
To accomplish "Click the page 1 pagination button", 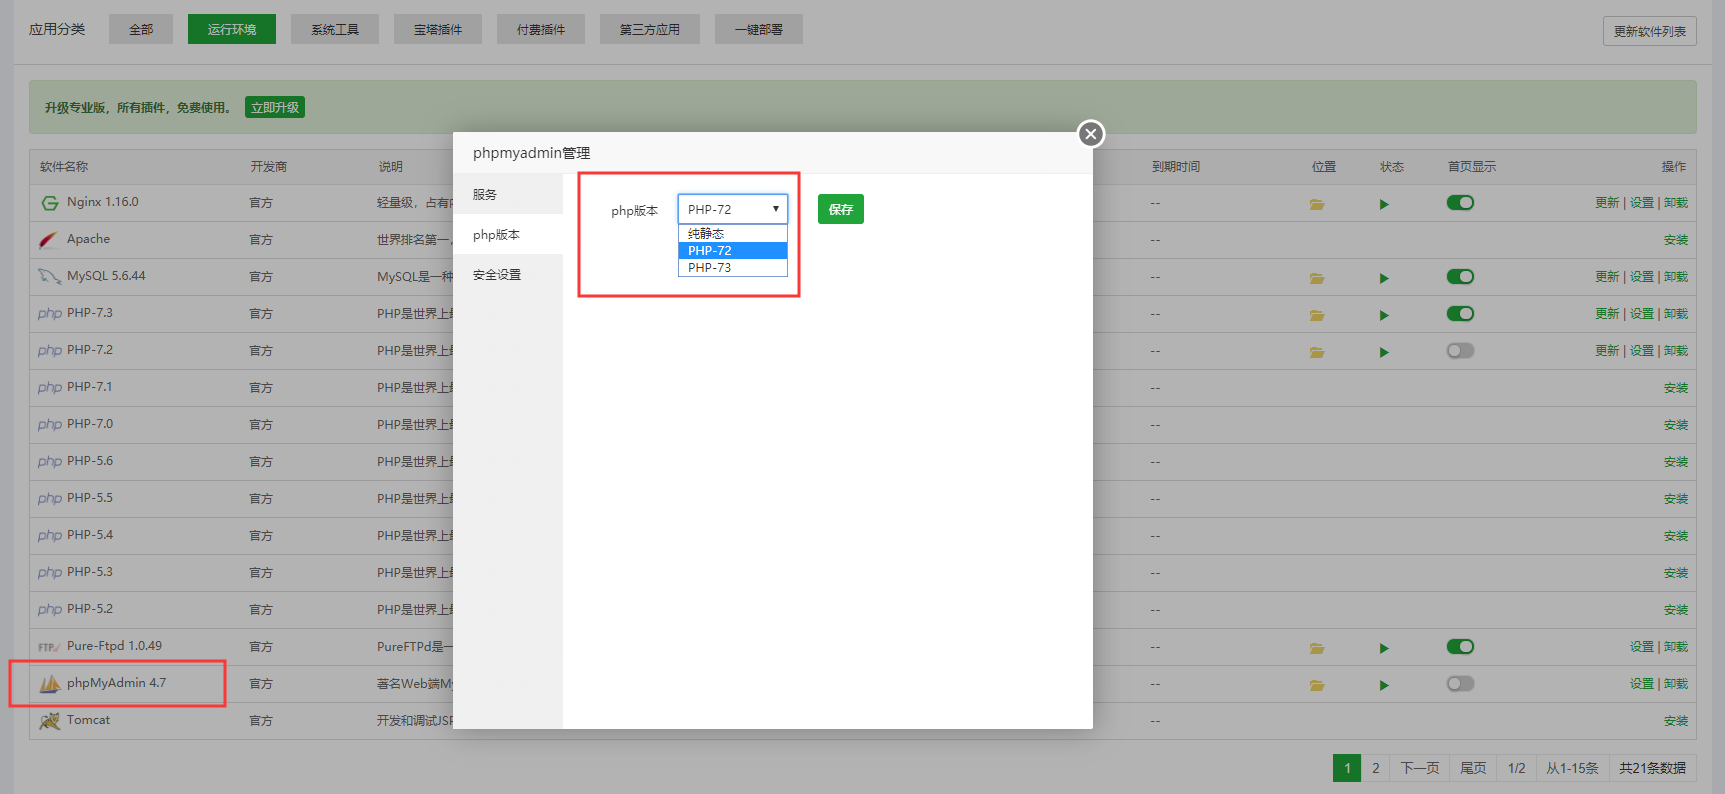I will pos(1347,768).
